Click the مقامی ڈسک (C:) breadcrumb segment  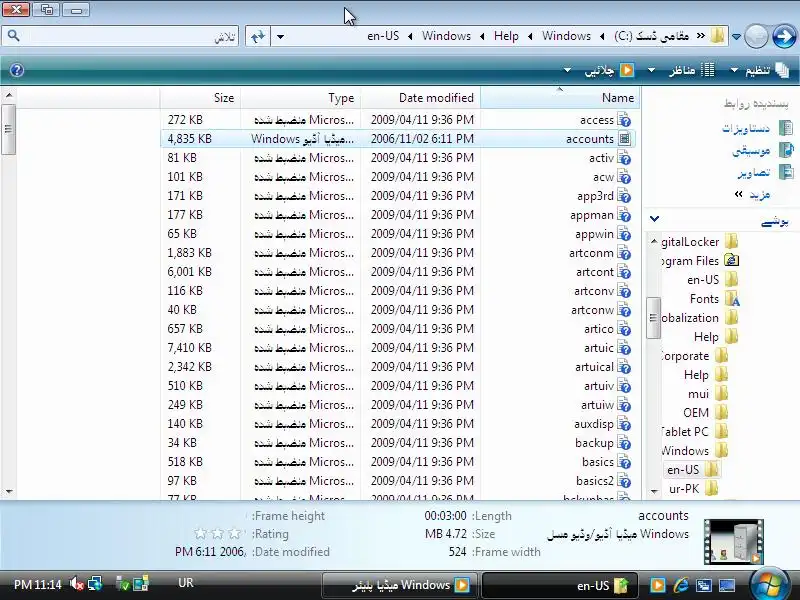(652, 36)
